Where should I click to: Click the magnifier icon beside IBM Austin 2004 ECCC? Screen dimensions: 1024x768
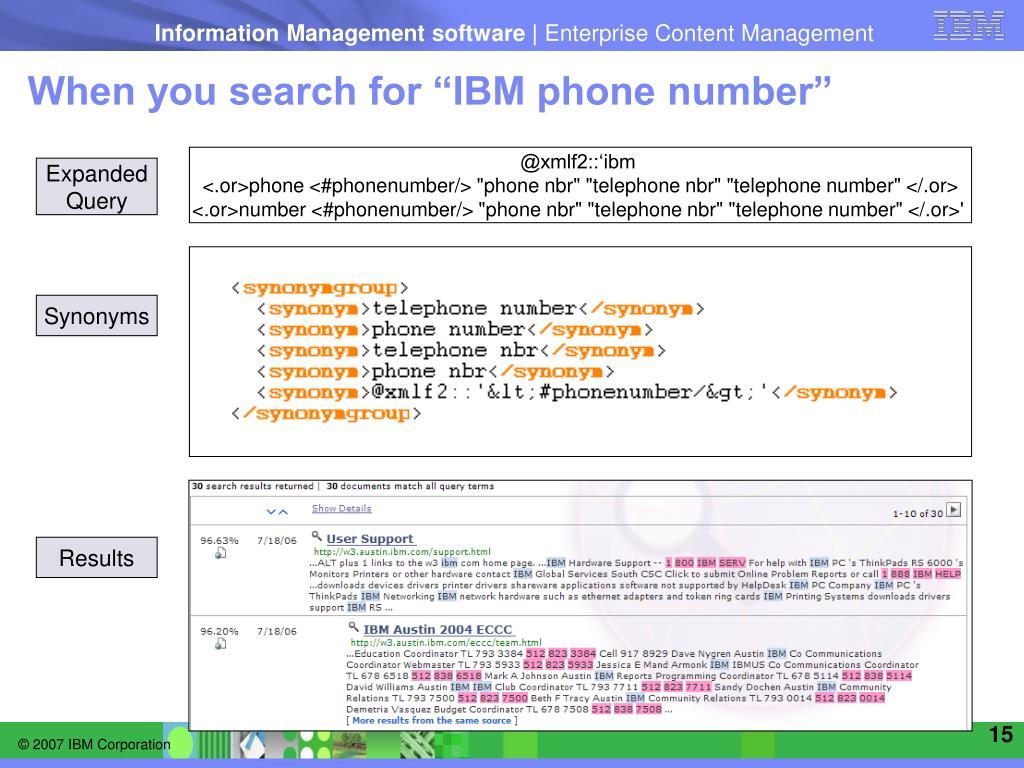pos(353,627)
